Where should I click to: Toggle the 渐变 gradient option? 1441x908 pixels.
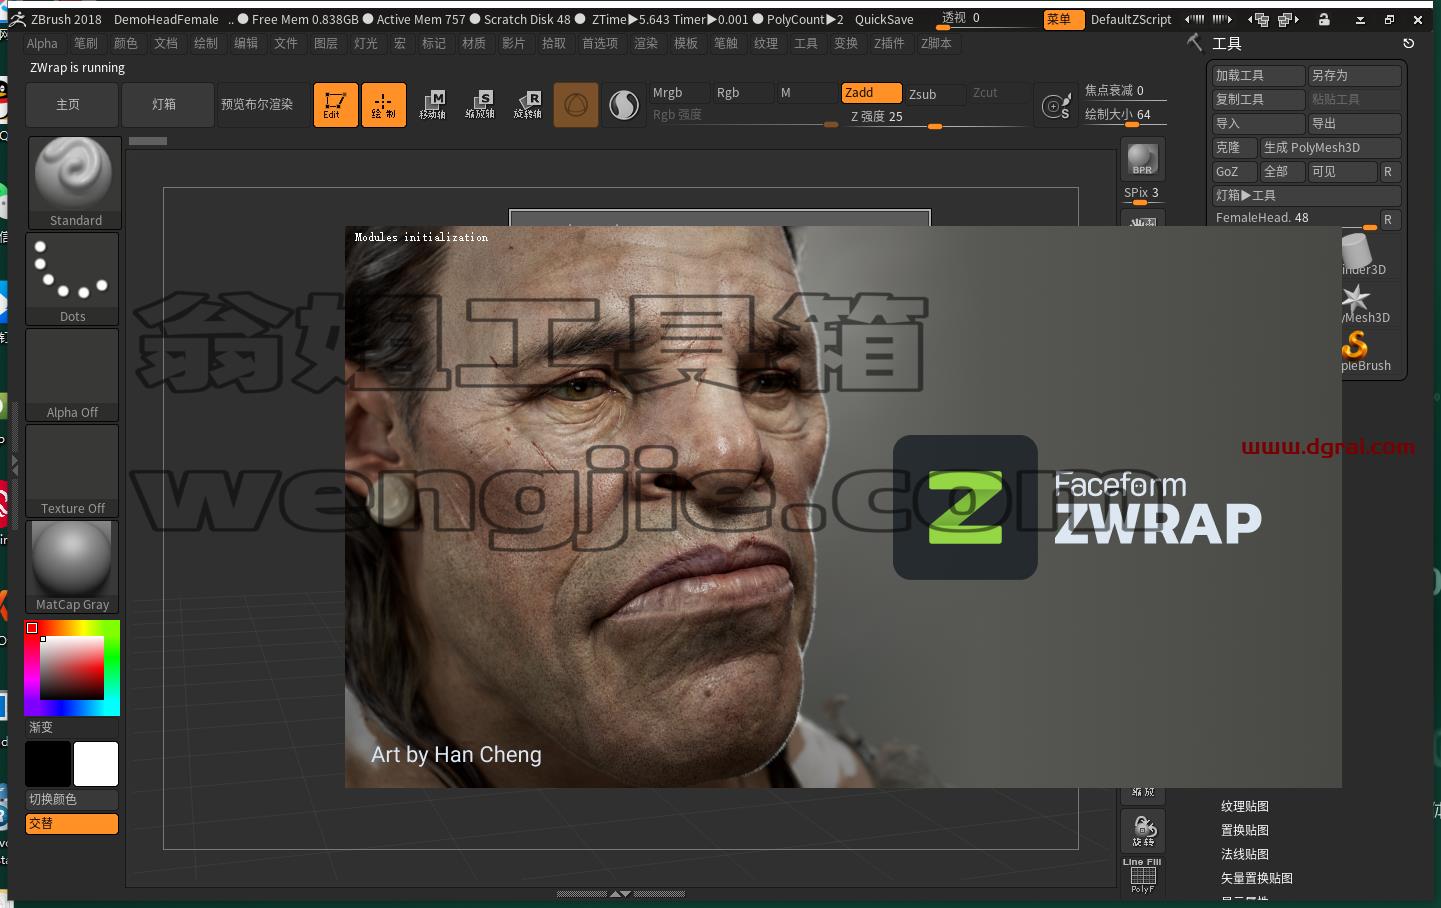tap(72, 727)
